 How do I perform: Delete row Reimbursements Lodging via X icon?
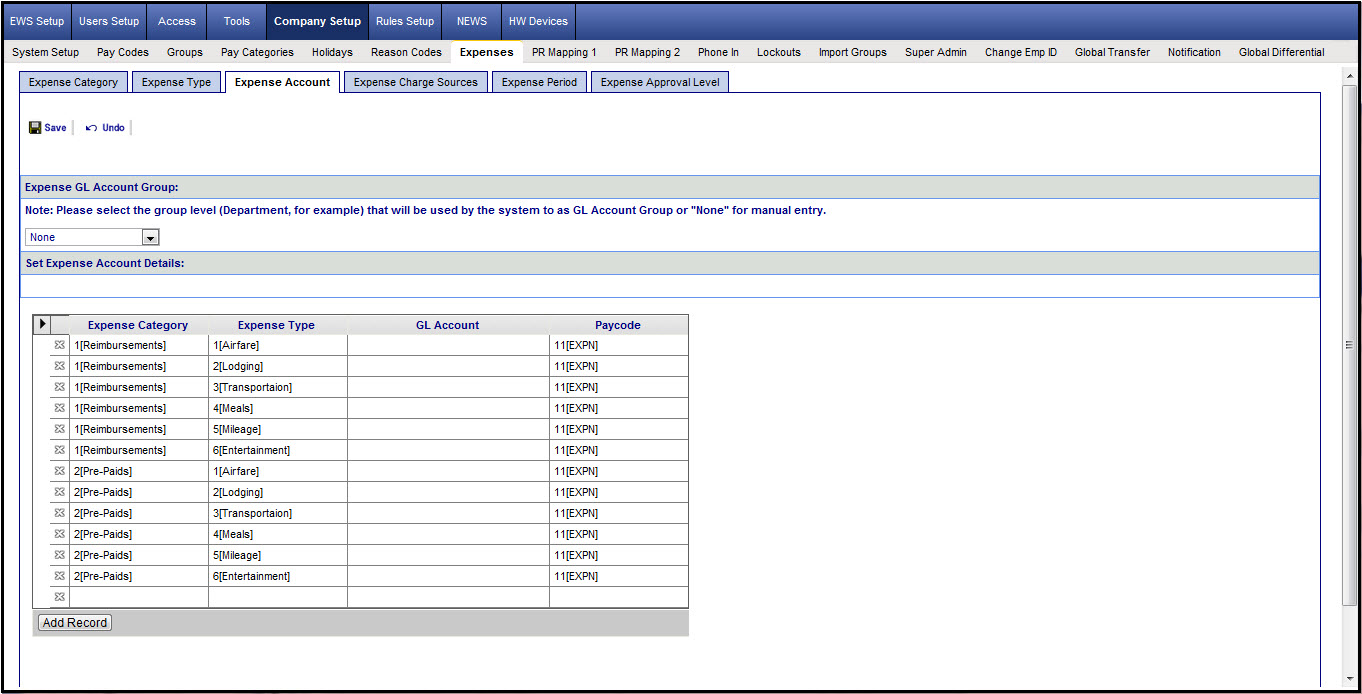59,366
